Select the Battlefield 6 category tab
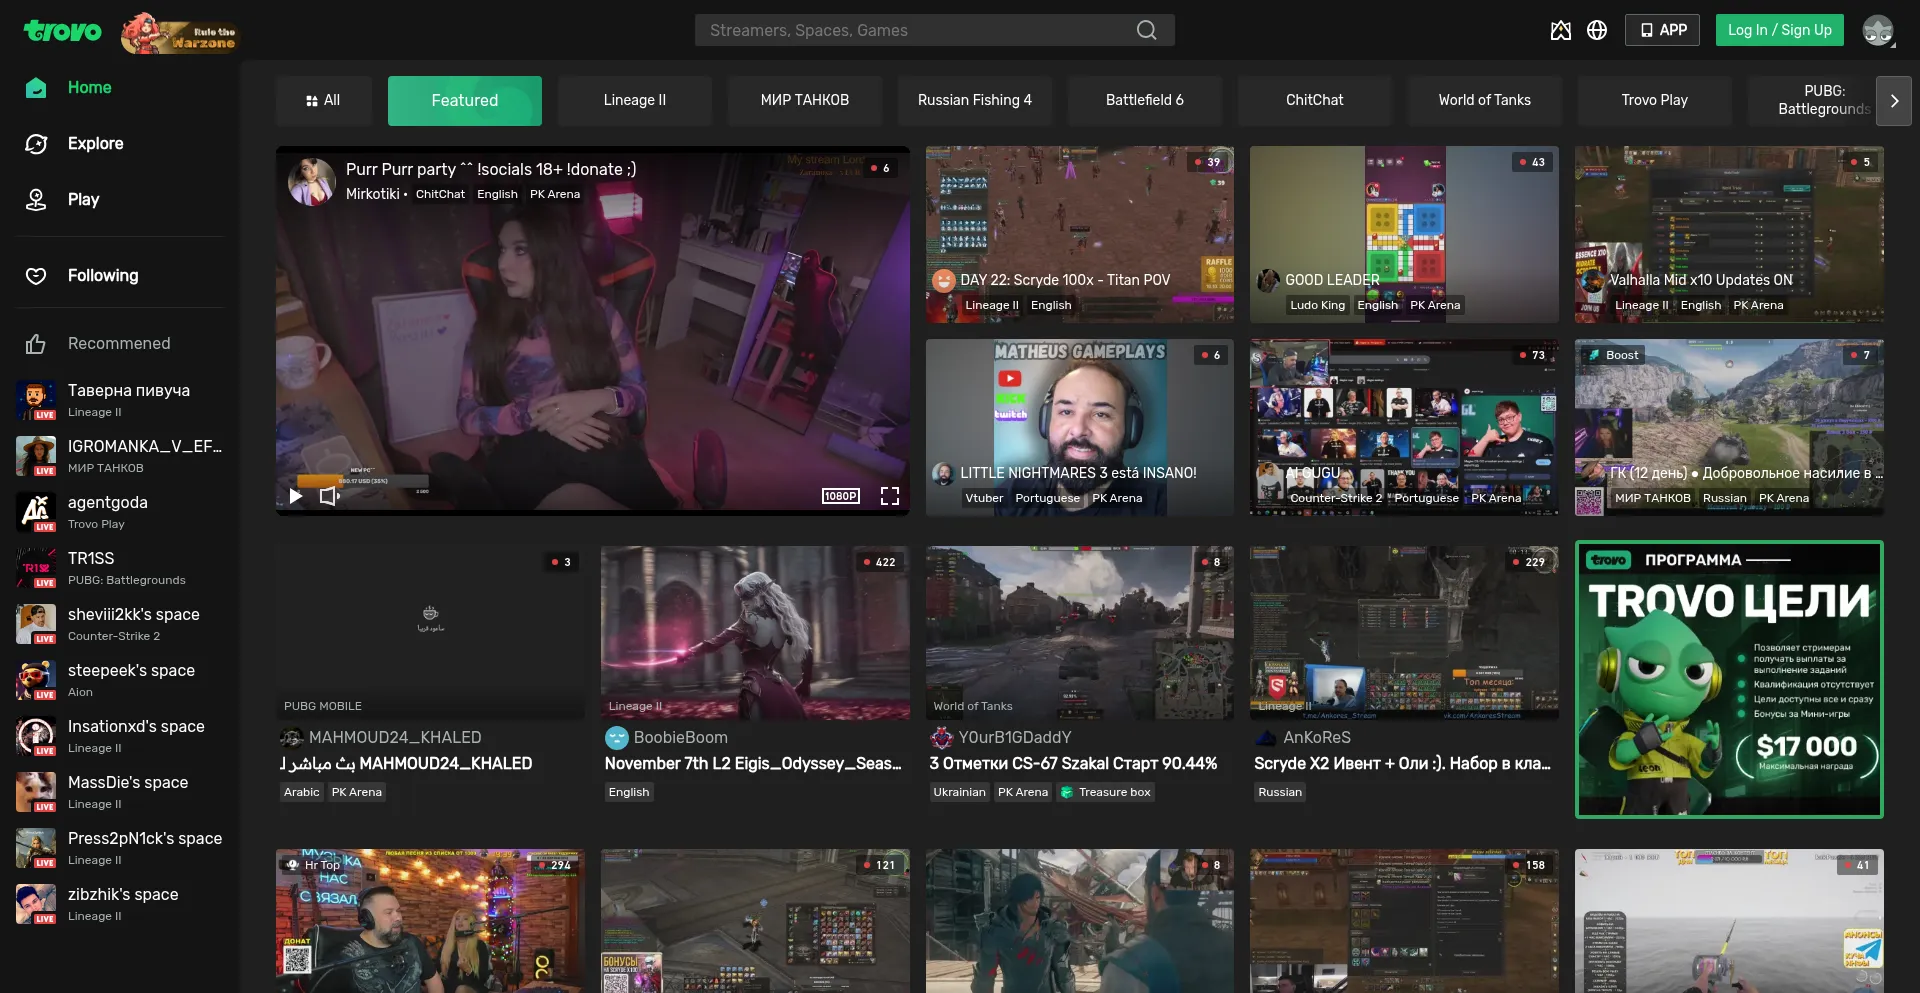 pyautogui.click(x=1144, y=101)
